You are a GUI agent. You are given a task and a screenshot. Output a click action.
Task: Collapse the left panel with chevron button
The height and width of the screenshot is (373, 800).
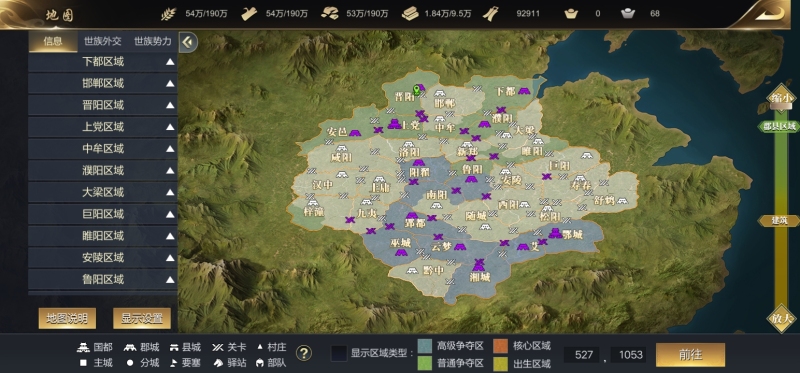click(x=188, y=42)
